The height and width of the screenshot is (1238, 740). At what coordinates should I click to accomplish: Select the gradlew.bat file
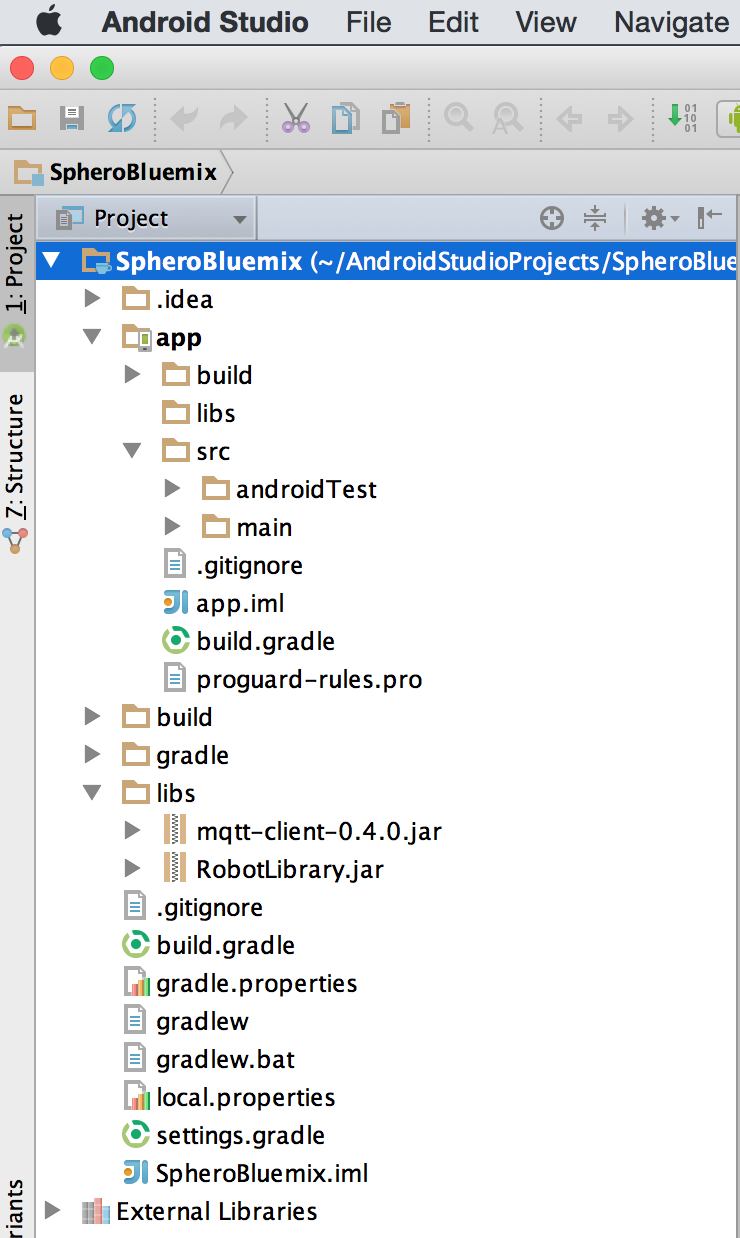(x=208, y=1059)
